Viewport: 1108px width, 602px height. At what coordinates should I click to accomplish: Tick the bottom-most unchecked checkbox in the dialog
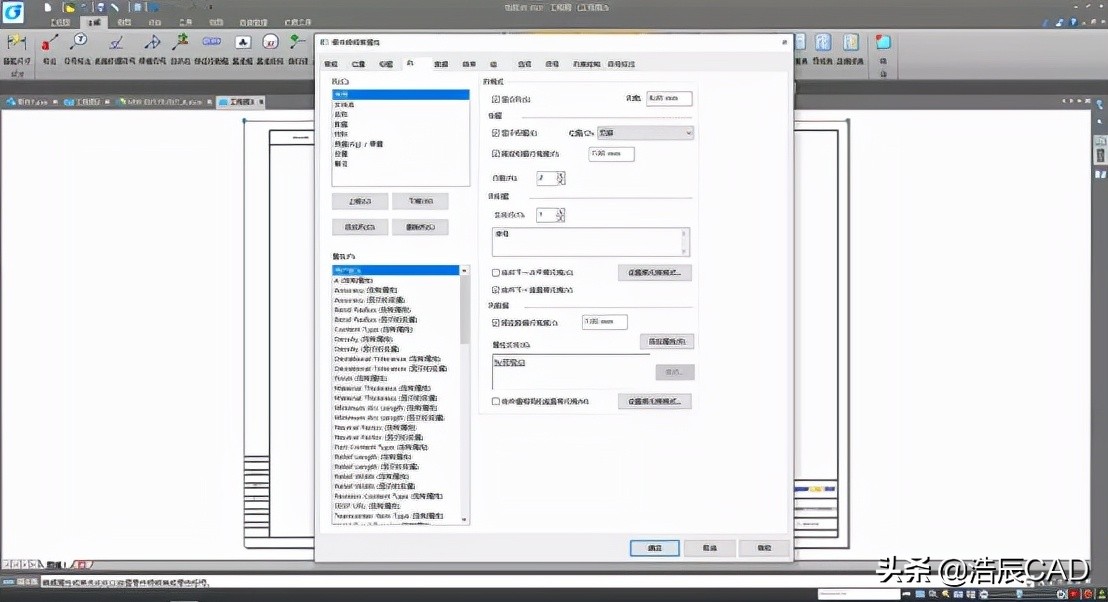(497, 401)
